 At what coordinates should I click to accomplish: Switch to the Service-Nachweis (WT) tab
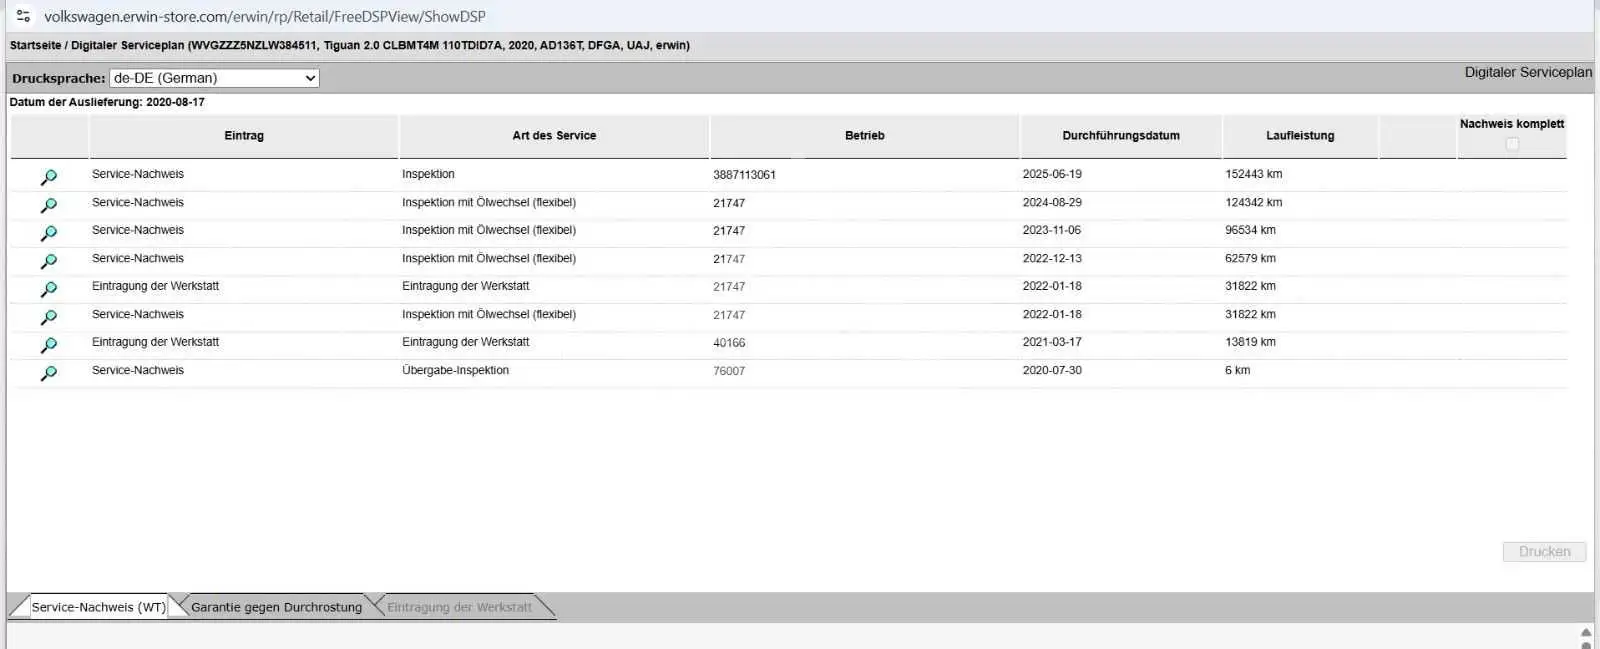click(98, 607)
